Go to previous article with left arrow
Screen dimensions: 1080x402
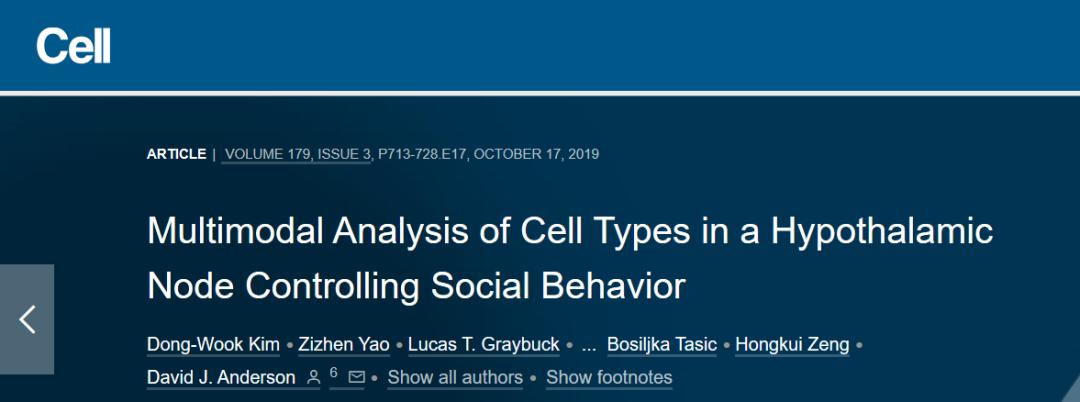pos(27,319)
